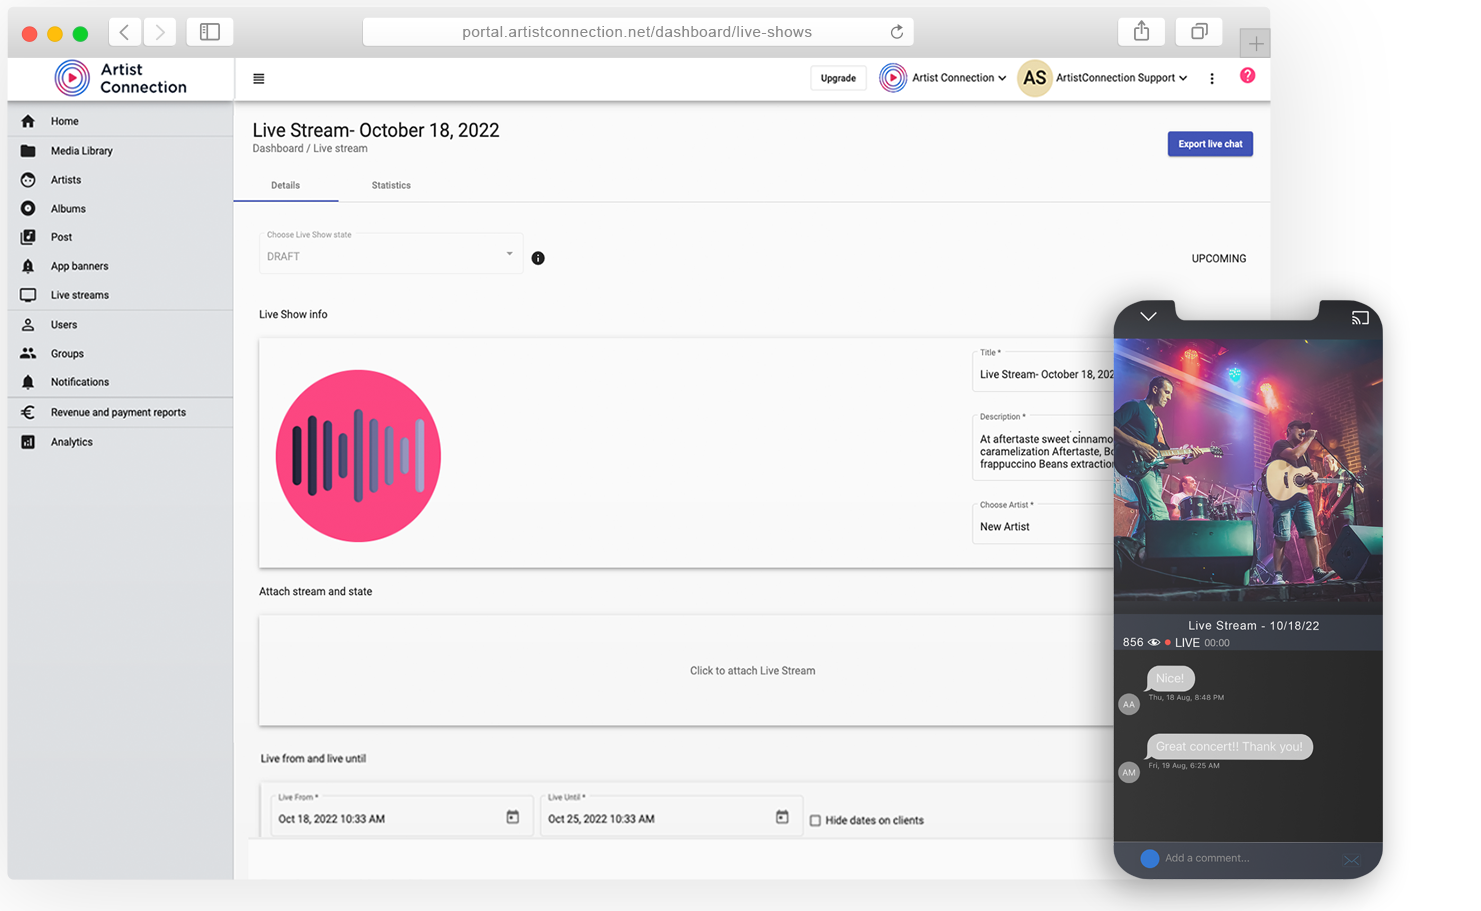Viewport: 1481px width, 911px height.
Task: Click the three-dot more options icon
Action: click(x=1212, y=79)
